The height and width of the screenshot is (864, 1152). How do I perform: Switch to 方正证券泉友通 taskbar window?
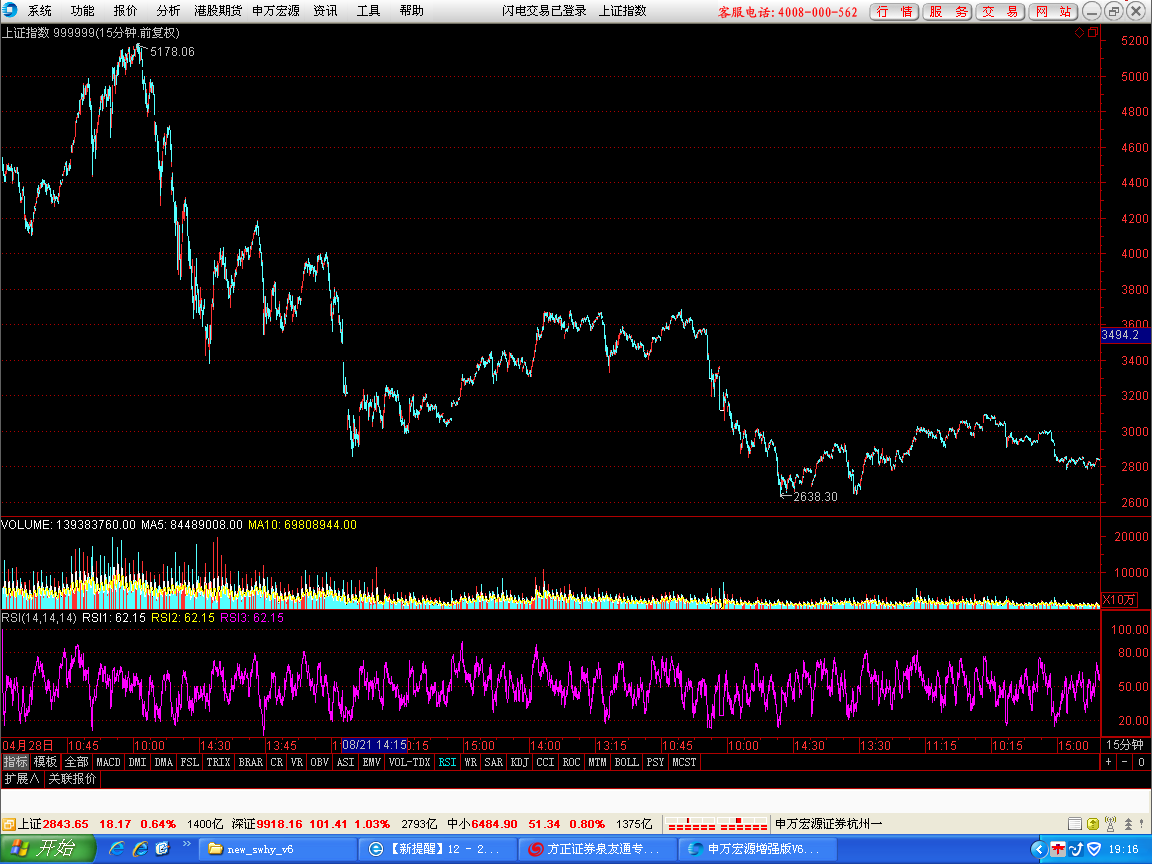pyautogui.click(x=596, y=849)
